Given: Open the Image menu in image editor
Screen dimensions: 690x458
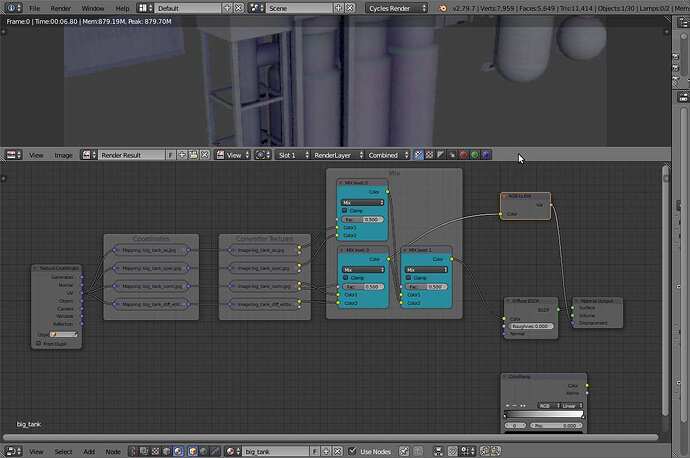Looking at the screenshot, I should click(63, 155).
